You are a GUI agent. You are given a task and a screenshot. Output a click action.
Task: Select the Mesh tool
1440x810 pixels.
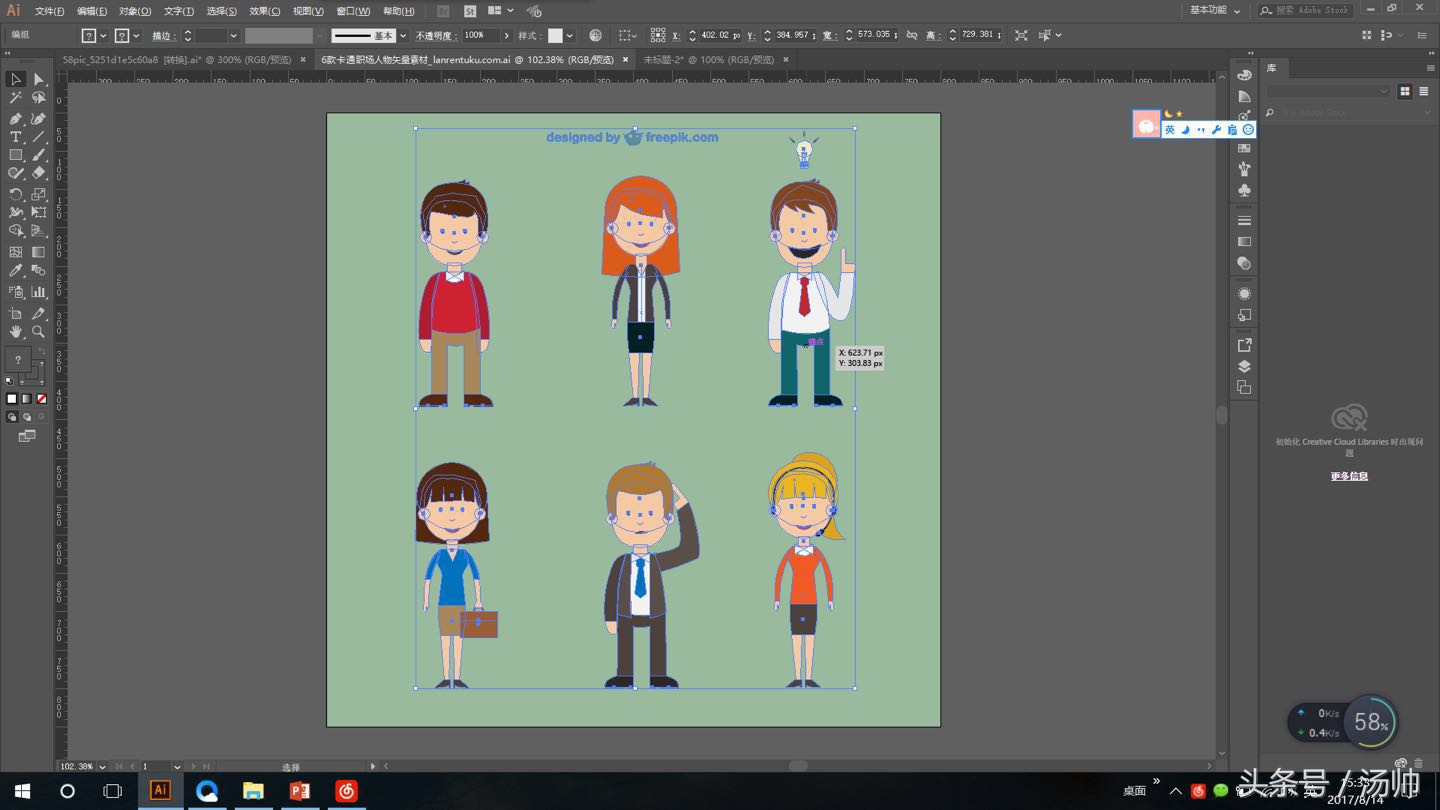click(16, 252)
